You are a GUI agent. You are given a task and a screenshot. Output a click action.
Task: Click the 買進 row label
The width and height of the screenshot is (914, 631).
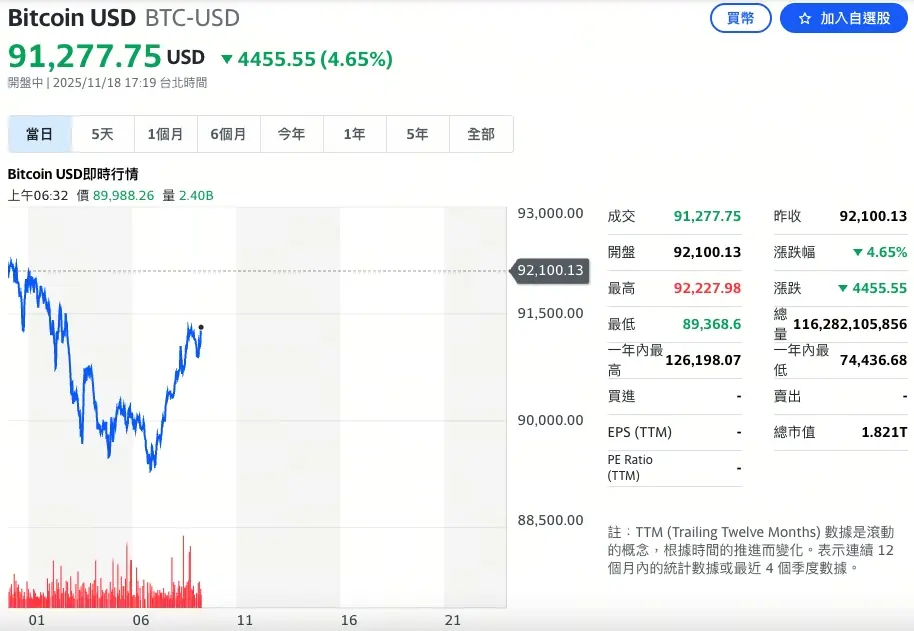click(x=621, y=396)
